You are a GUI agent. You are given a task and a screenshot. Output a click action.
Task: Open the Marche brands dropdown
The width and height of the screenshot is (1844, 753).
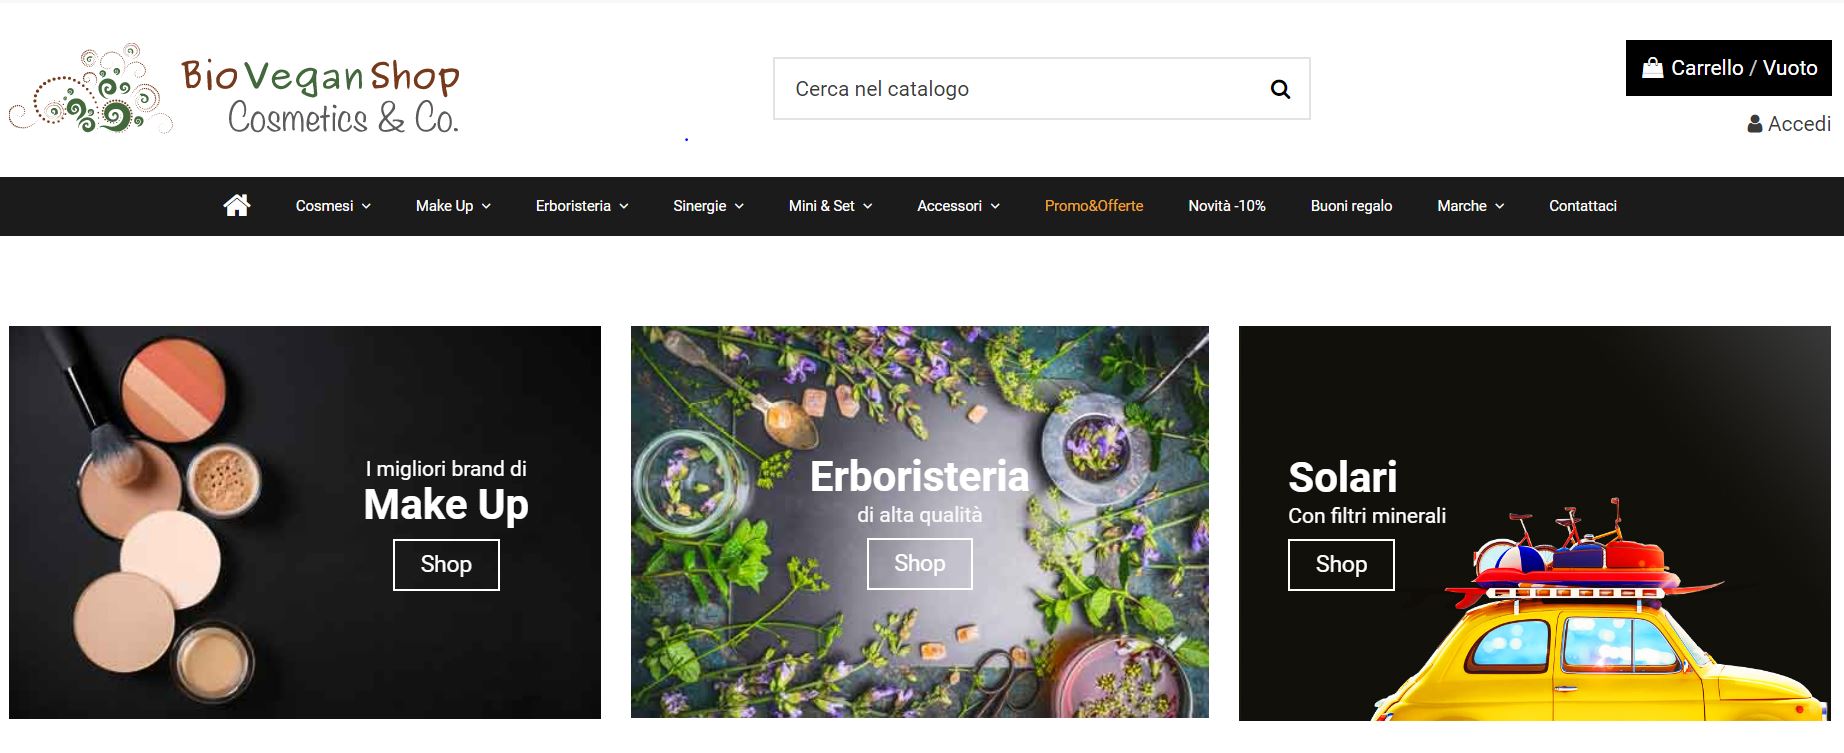(1470, 206)
